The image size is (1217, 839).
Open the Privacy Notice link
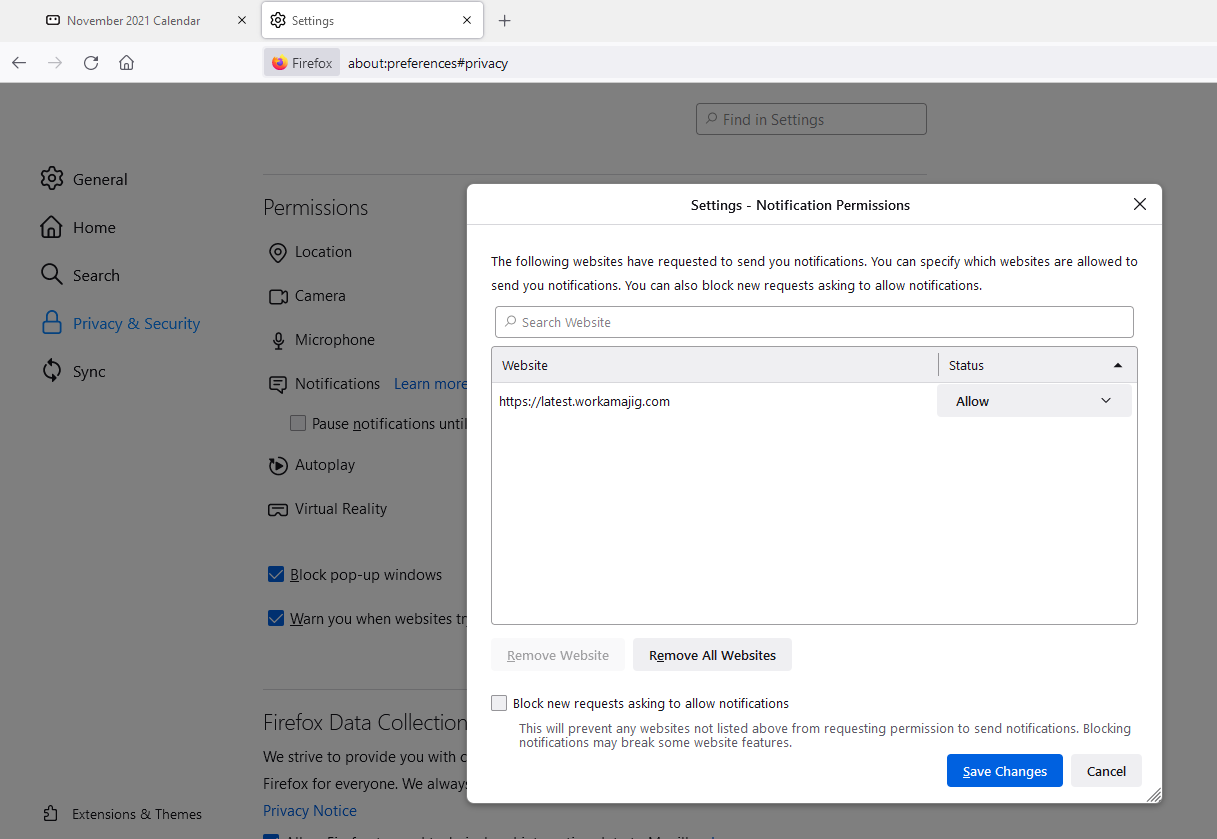pyautogui.click(x=310, y=810)
